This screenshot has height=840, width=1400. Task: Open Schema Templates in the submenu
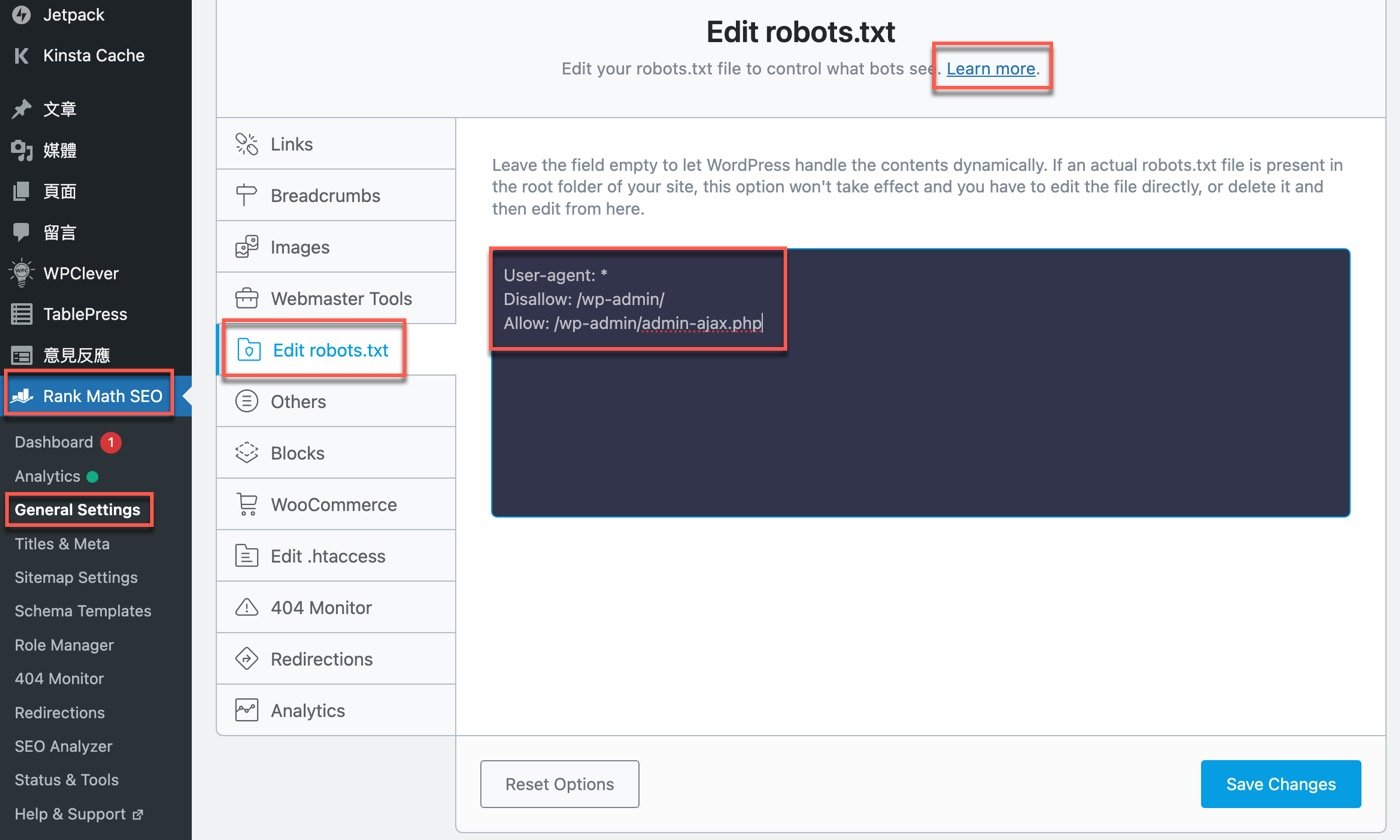[x=83, y=611]
